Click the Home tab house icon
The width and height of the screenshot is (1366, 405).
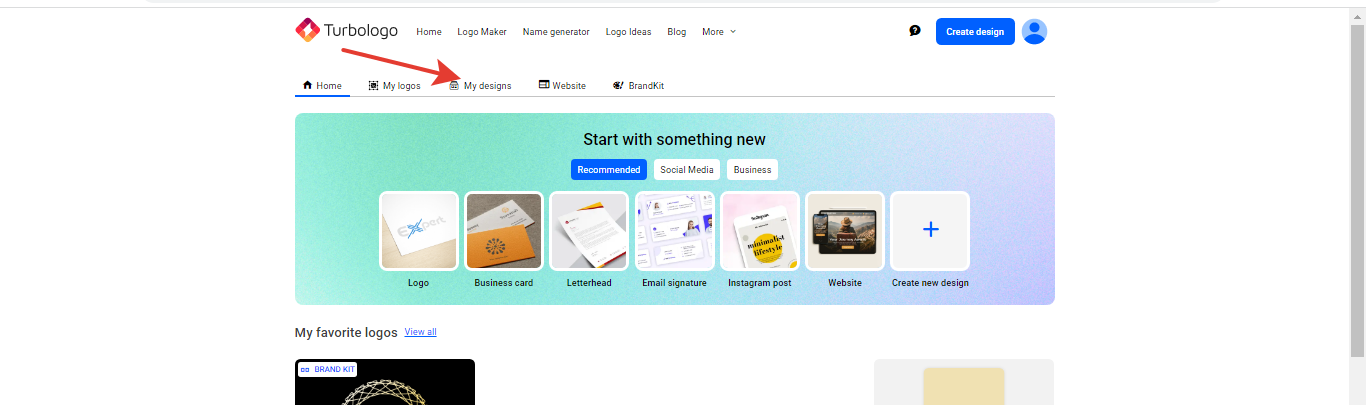pos(308,85)
